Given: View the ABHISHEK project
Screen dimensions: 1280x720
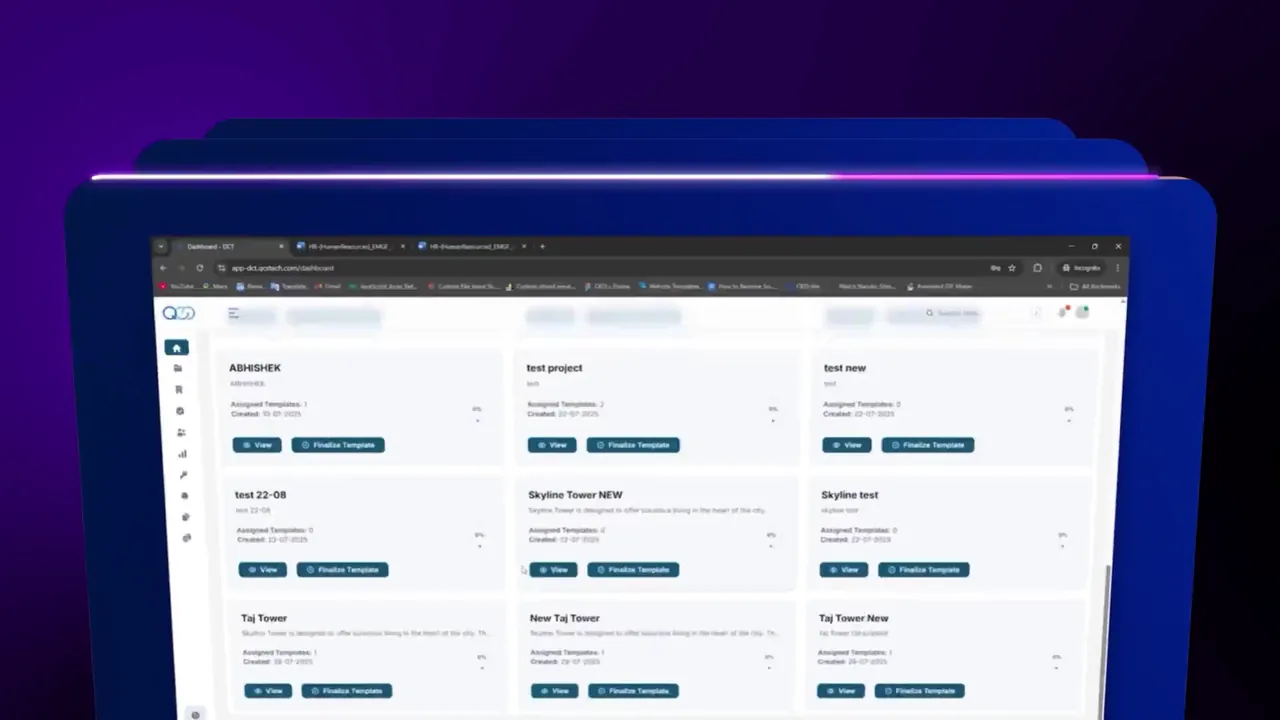Looking at the screenshot, I should (257, 445).
